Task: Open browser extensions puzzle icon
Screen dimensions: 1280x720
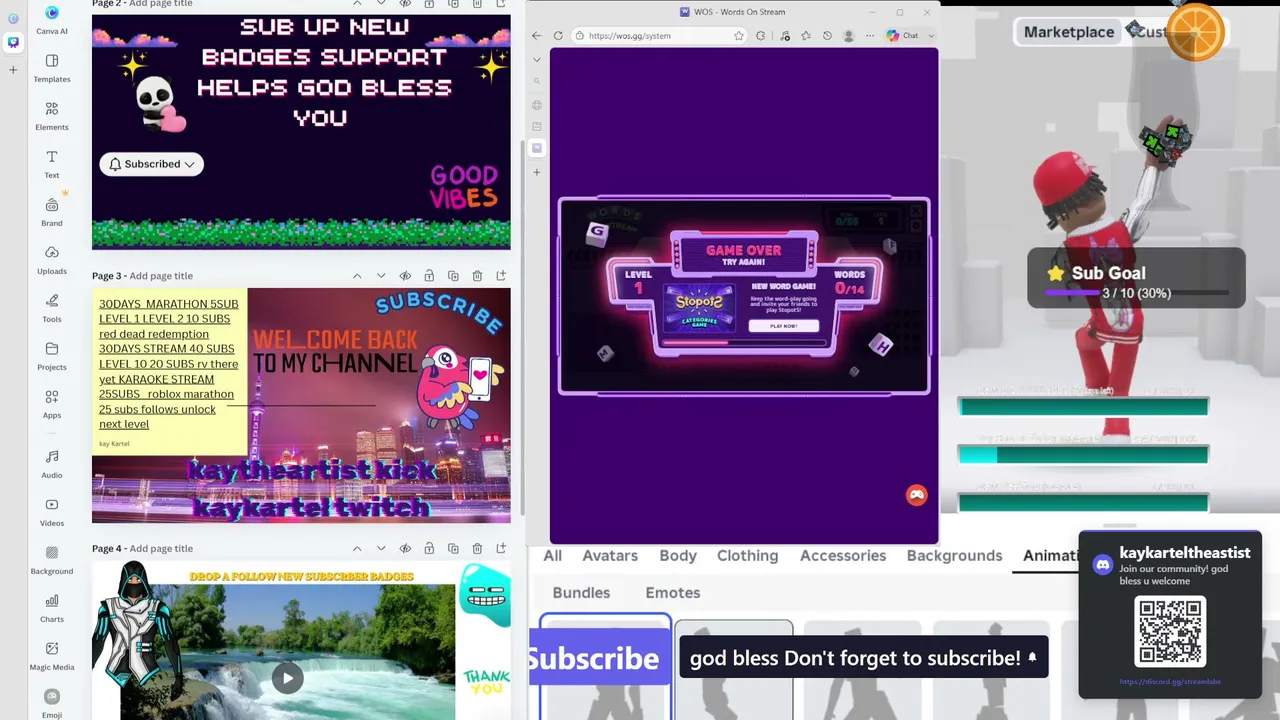Action: tap(761, 36)
